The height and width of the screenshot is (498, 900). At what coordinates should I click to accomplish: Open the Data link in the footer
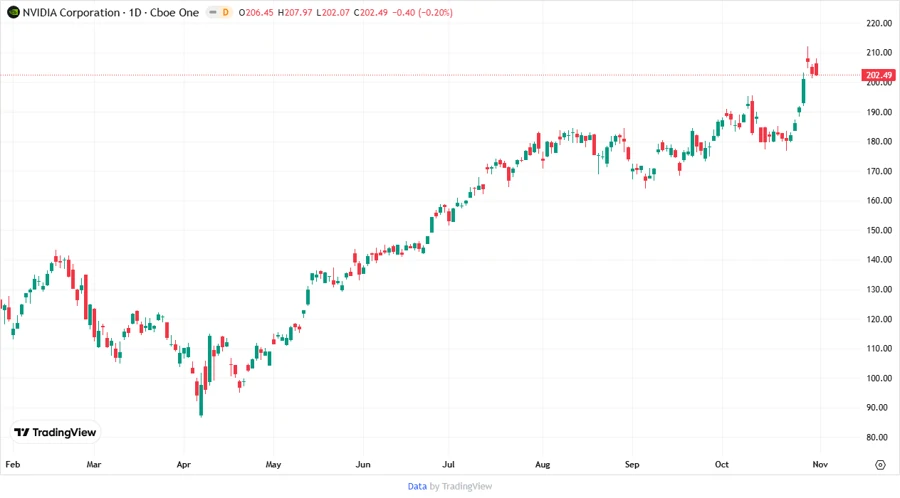417,486
